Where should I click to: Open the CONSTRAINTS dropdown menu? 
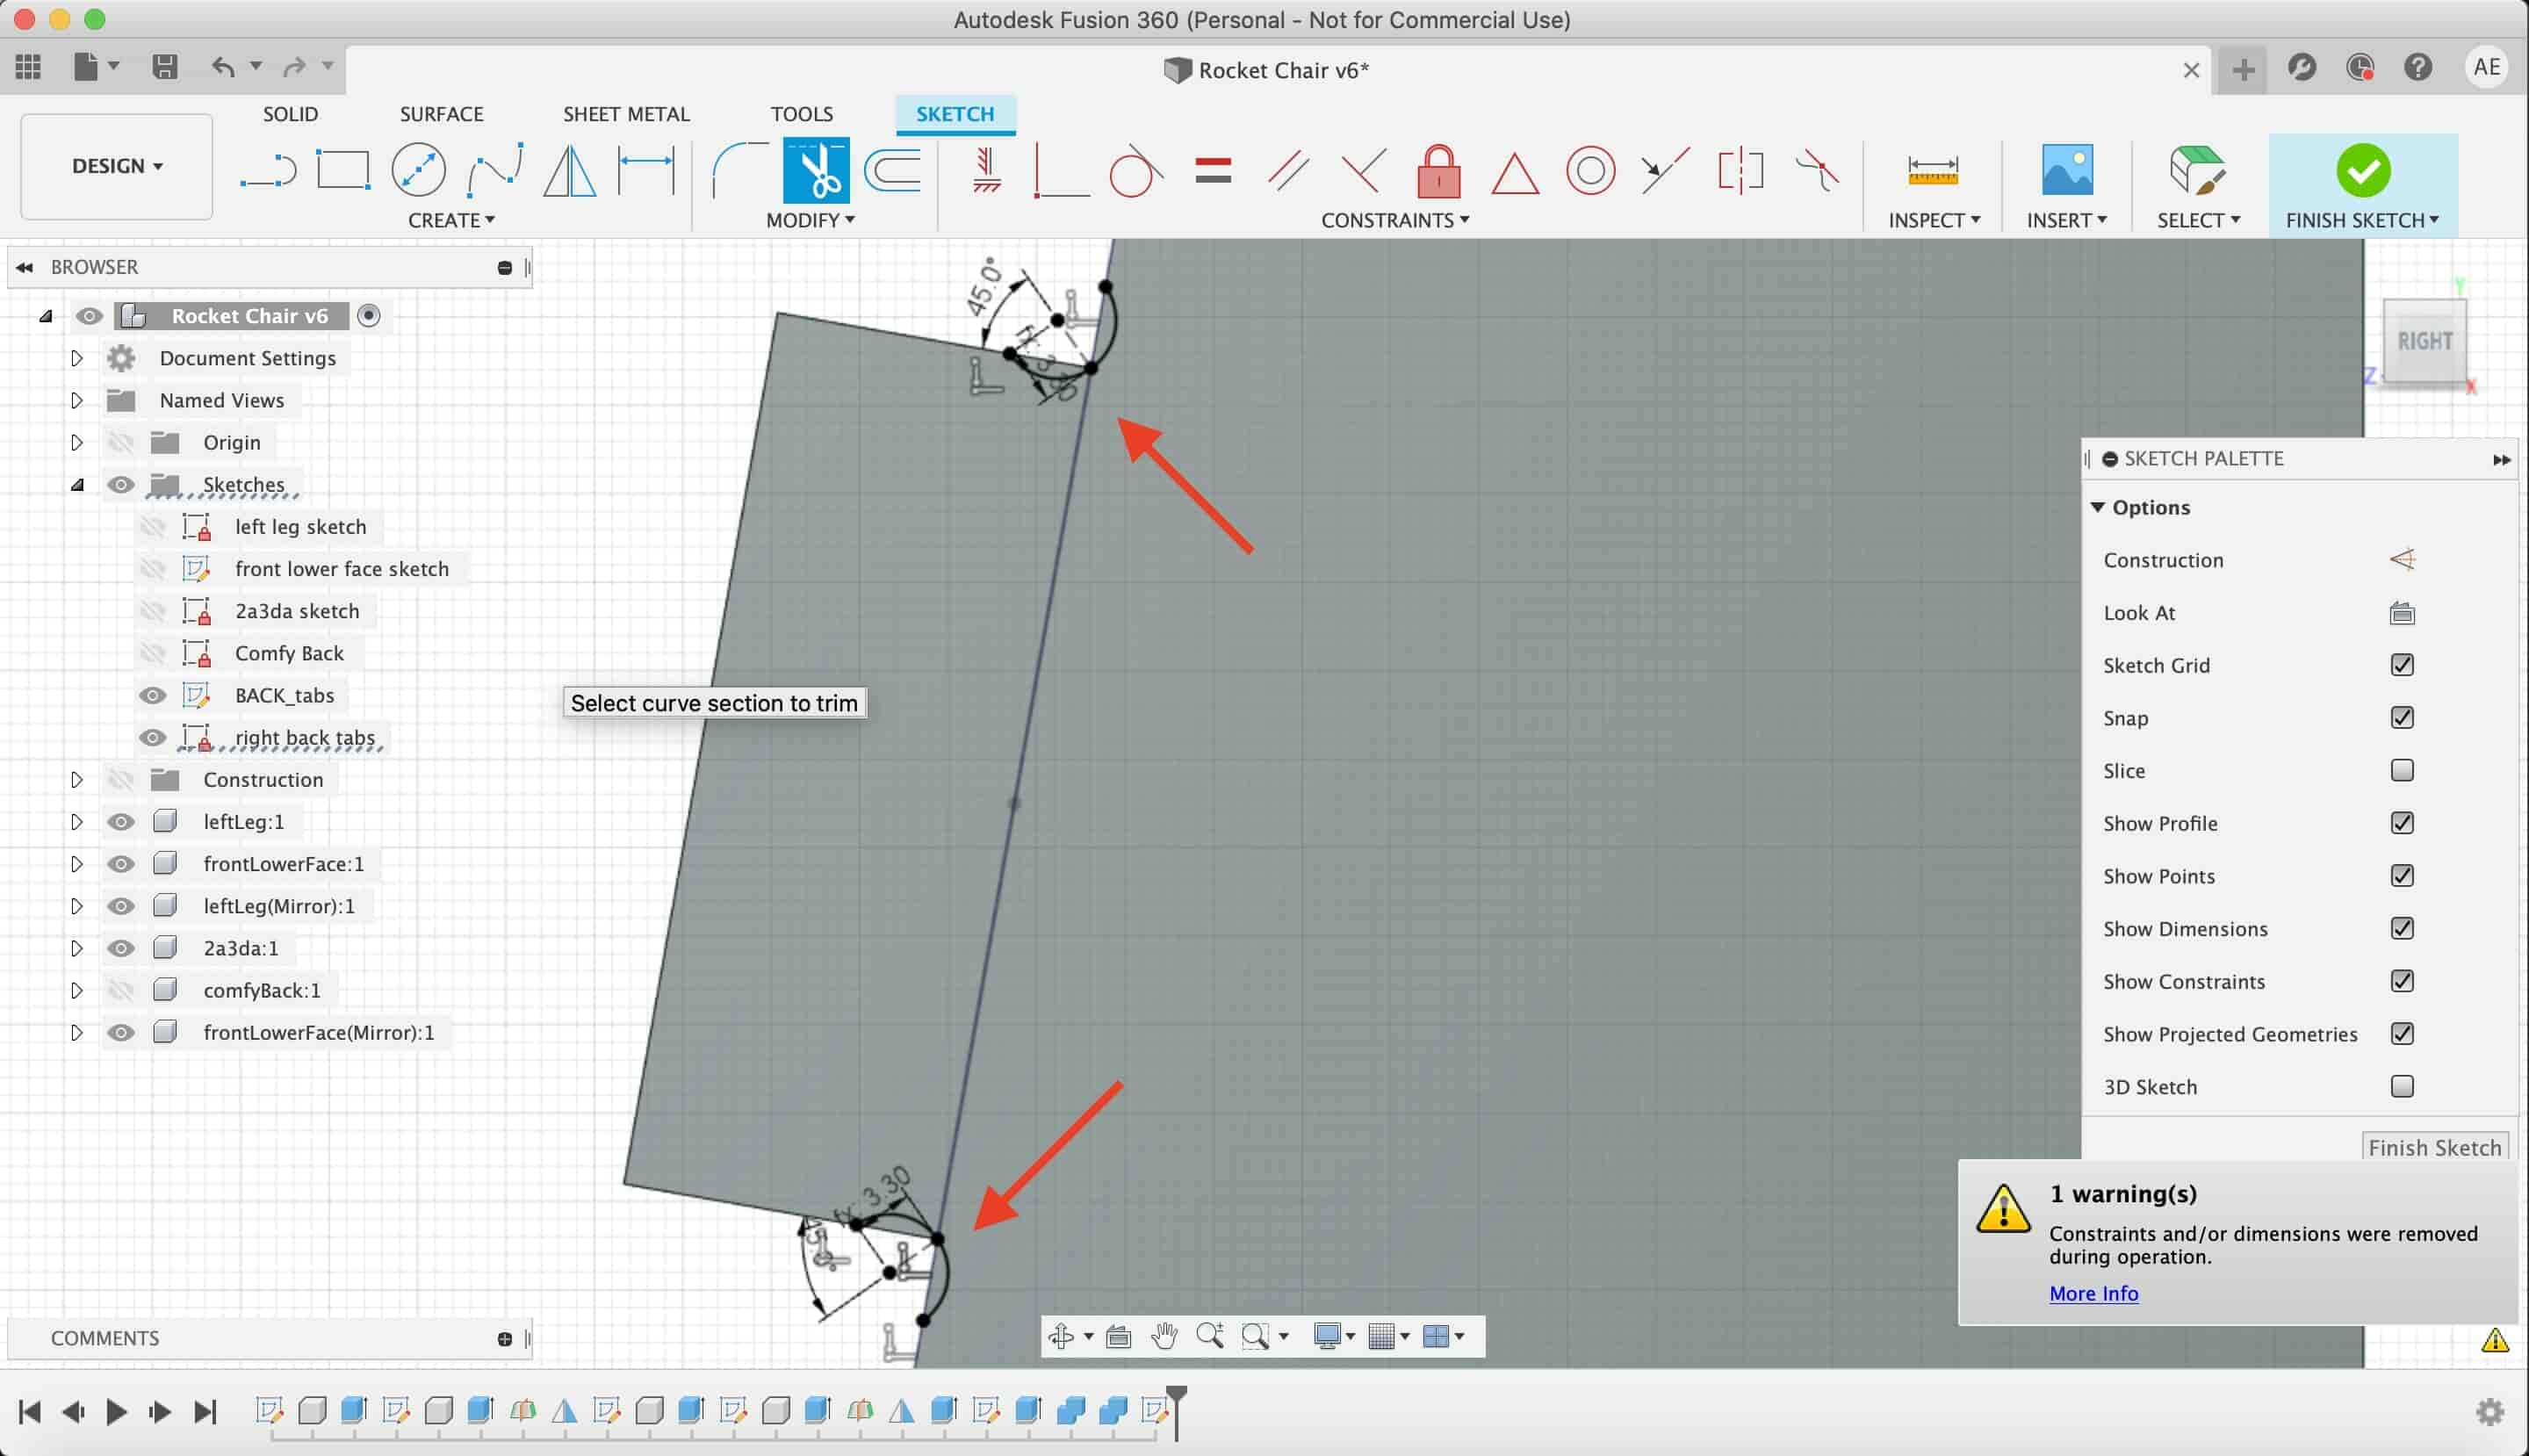[1395, 220]
